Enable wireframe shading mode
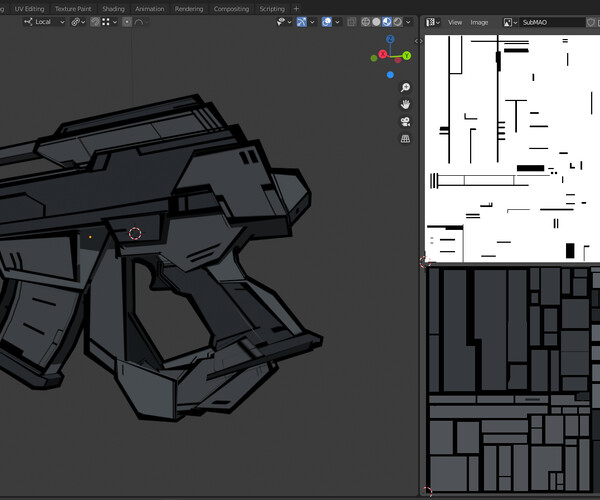The width and height of the screenshot is (600, 500). tap(365, 21)
